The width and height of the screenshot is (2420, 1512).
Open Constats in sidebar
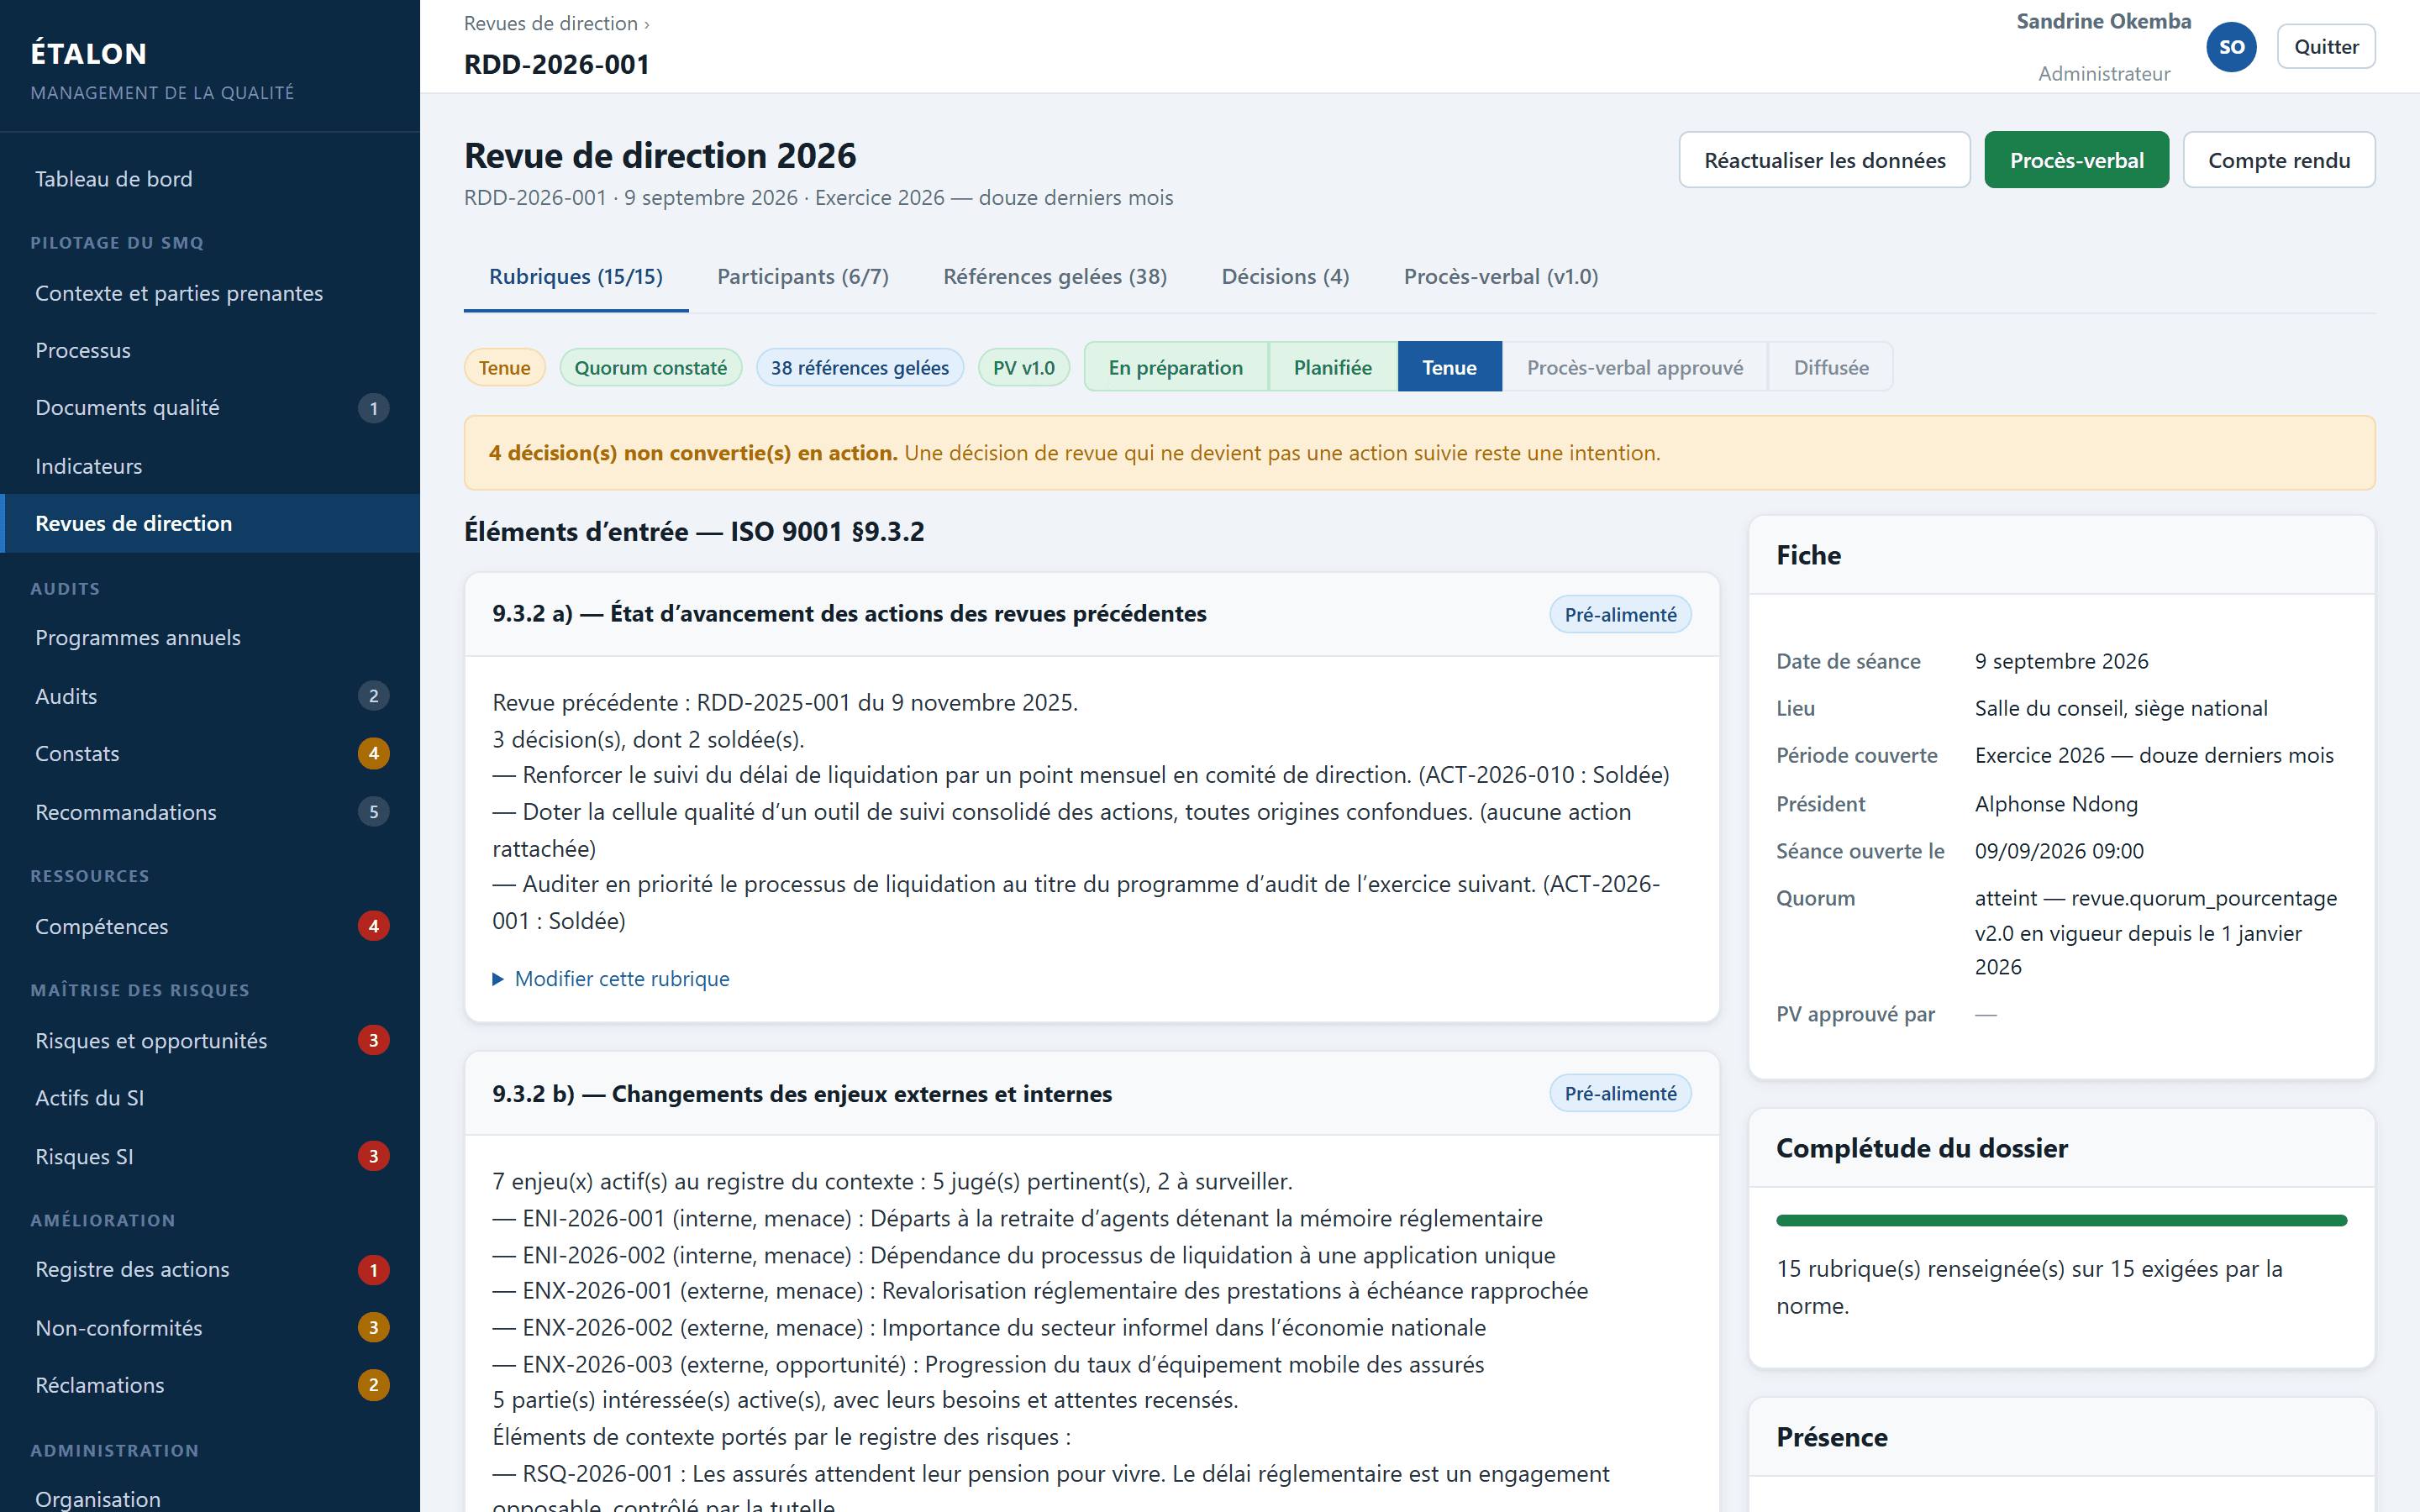coord(210,754)
